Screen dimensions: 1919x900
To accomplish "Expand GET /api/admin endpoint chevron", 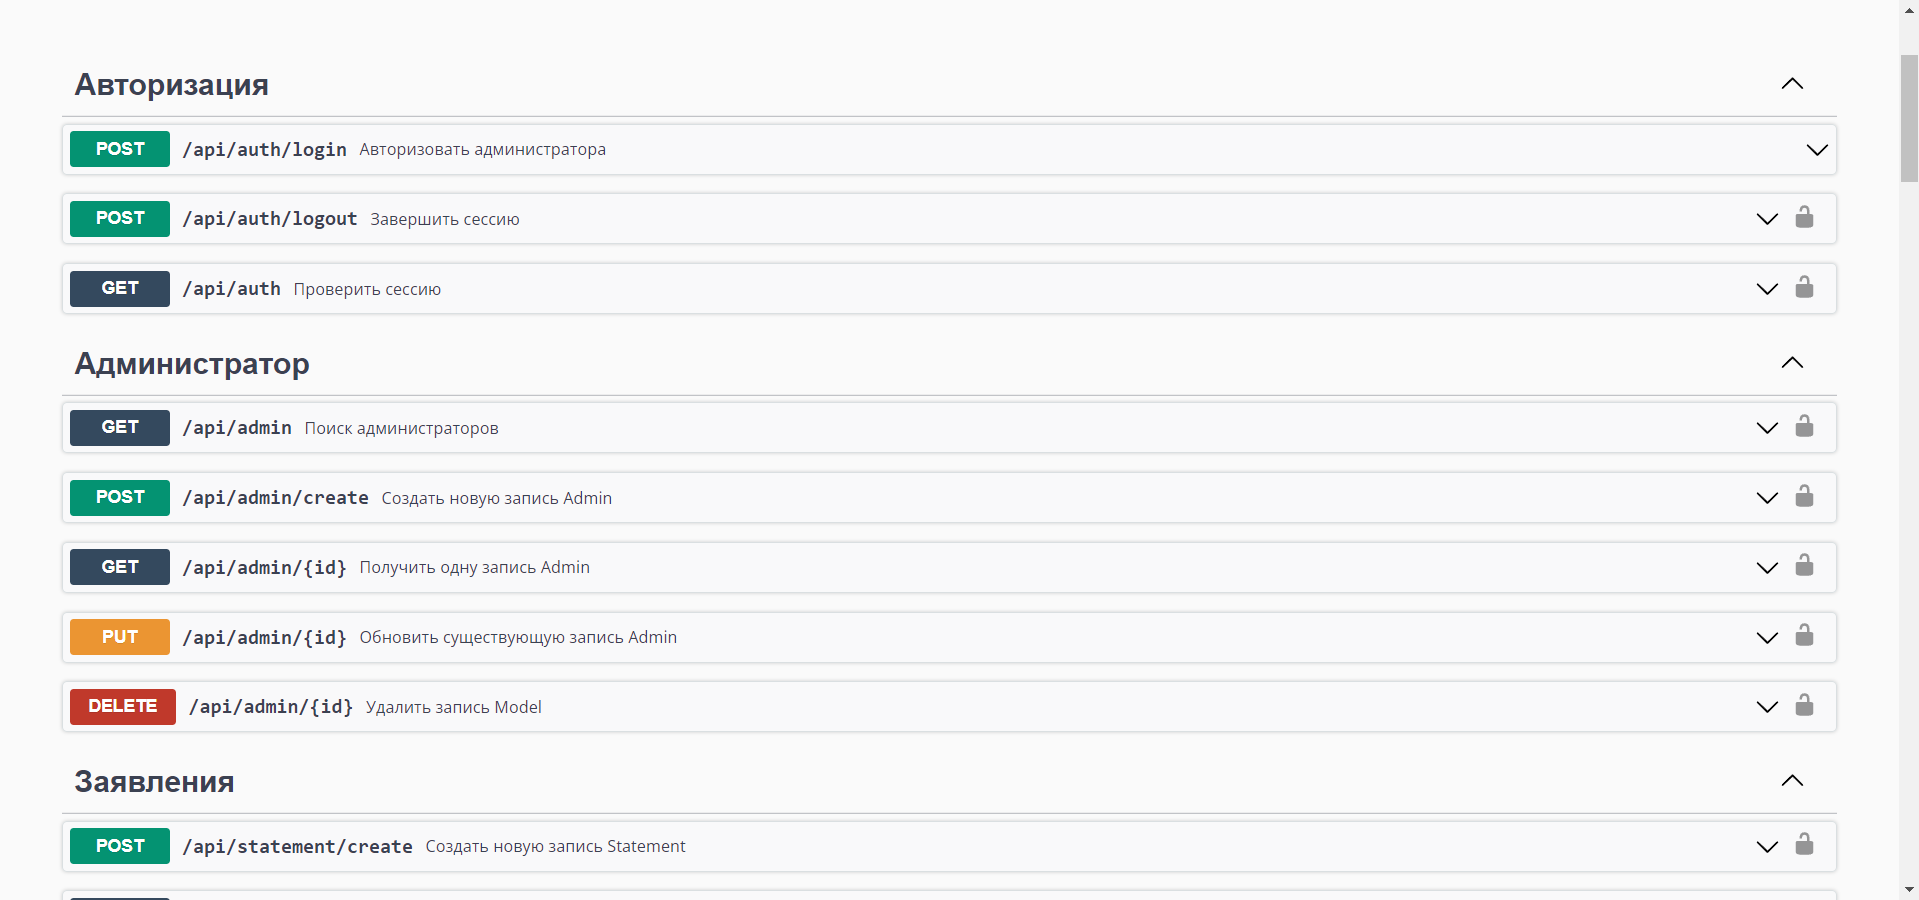I will tap(1767, 428).
